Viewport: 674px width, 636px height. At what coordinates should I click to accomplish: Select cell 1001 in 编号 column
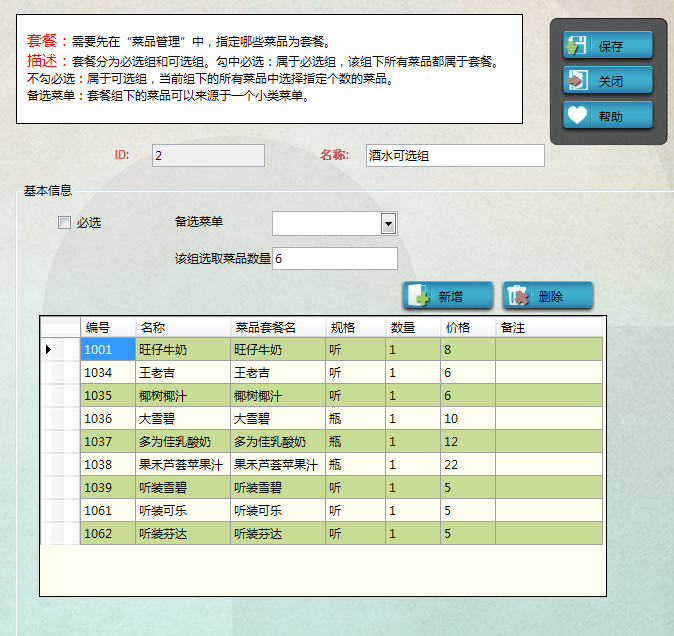108,349
